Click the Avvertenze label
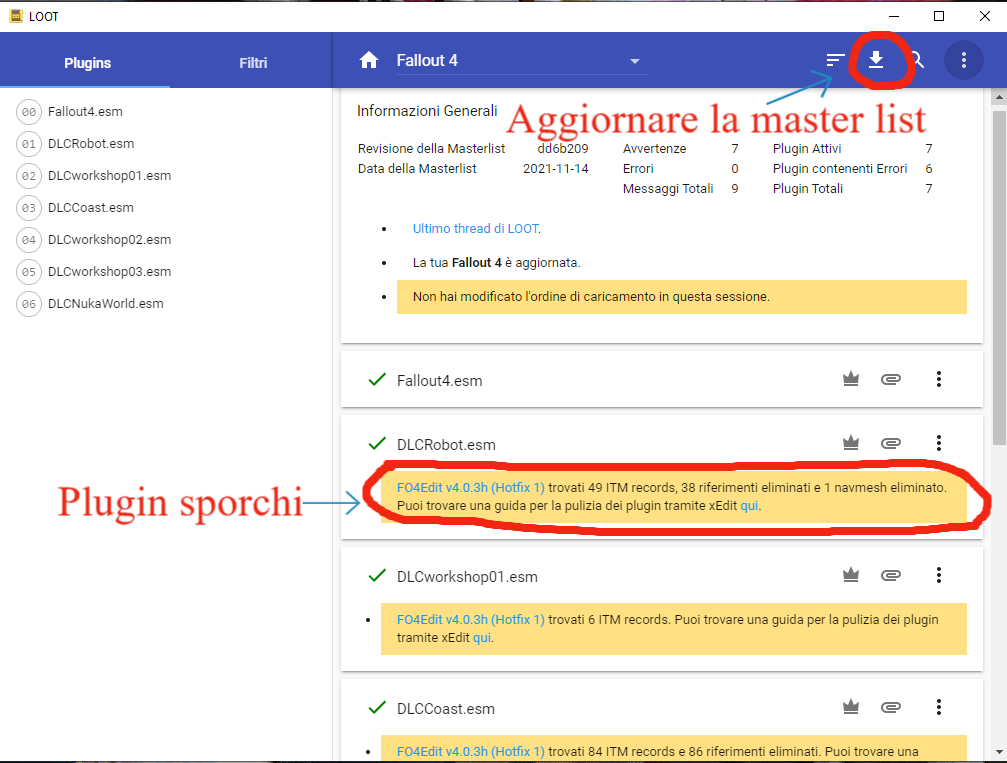This screenshot has width=1007, height=763. 654,149
